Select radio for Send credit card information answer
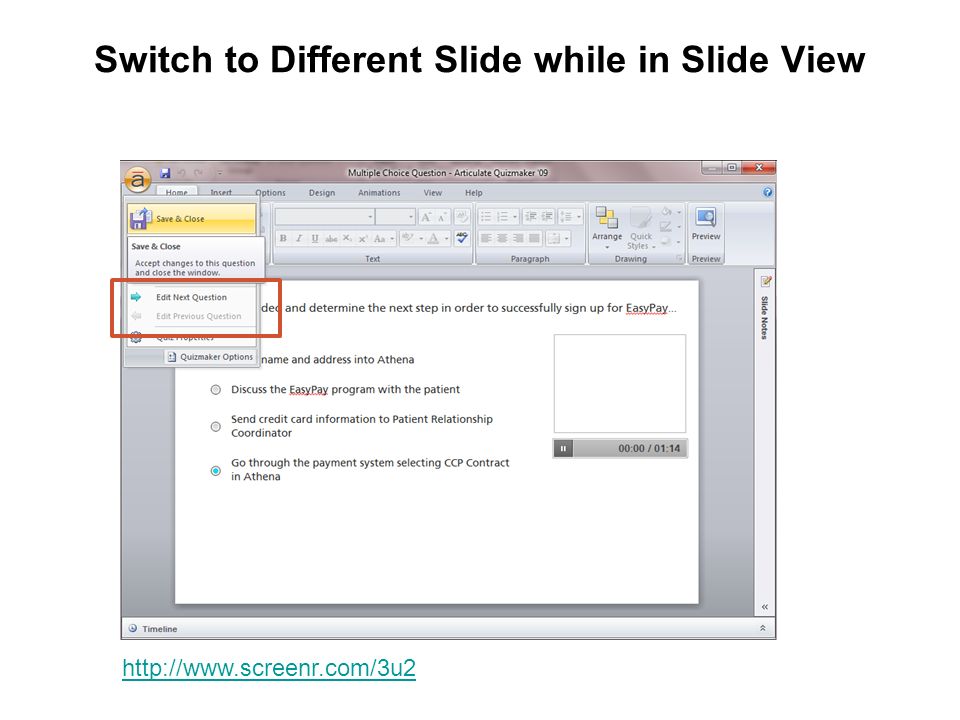This screenshot has height=720, width=960. [x=216, y=426]
